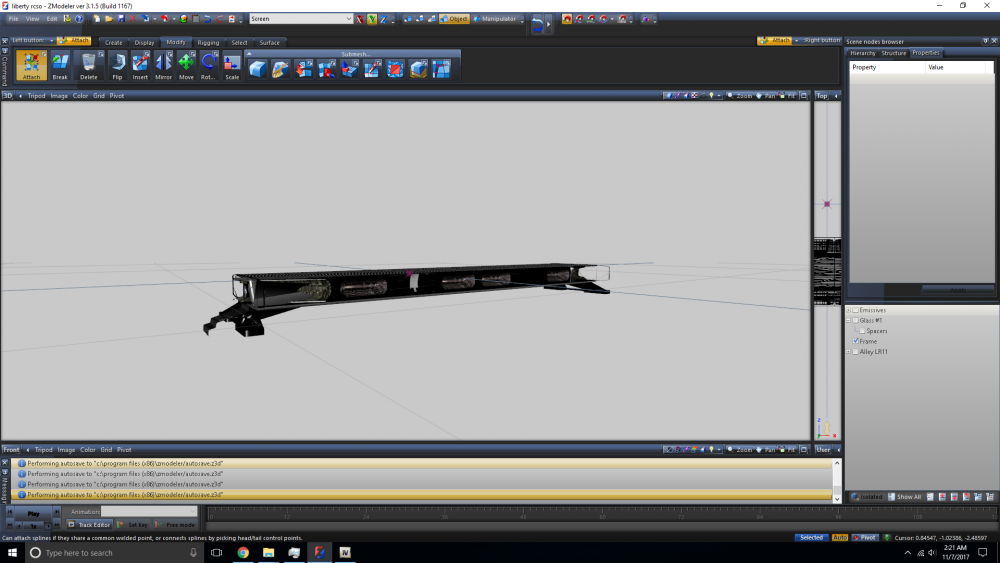Screen dimensions: 1000x563
Task: Click the Windows search box
Action: point(115,553)
